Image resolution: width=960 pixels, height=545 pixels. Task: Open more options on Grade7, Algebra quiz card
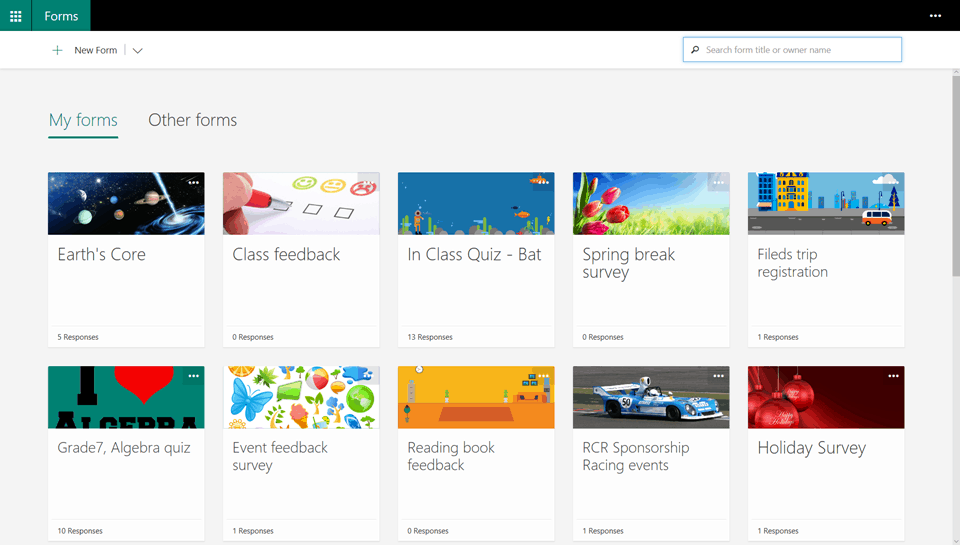click(x=193, y=376)
